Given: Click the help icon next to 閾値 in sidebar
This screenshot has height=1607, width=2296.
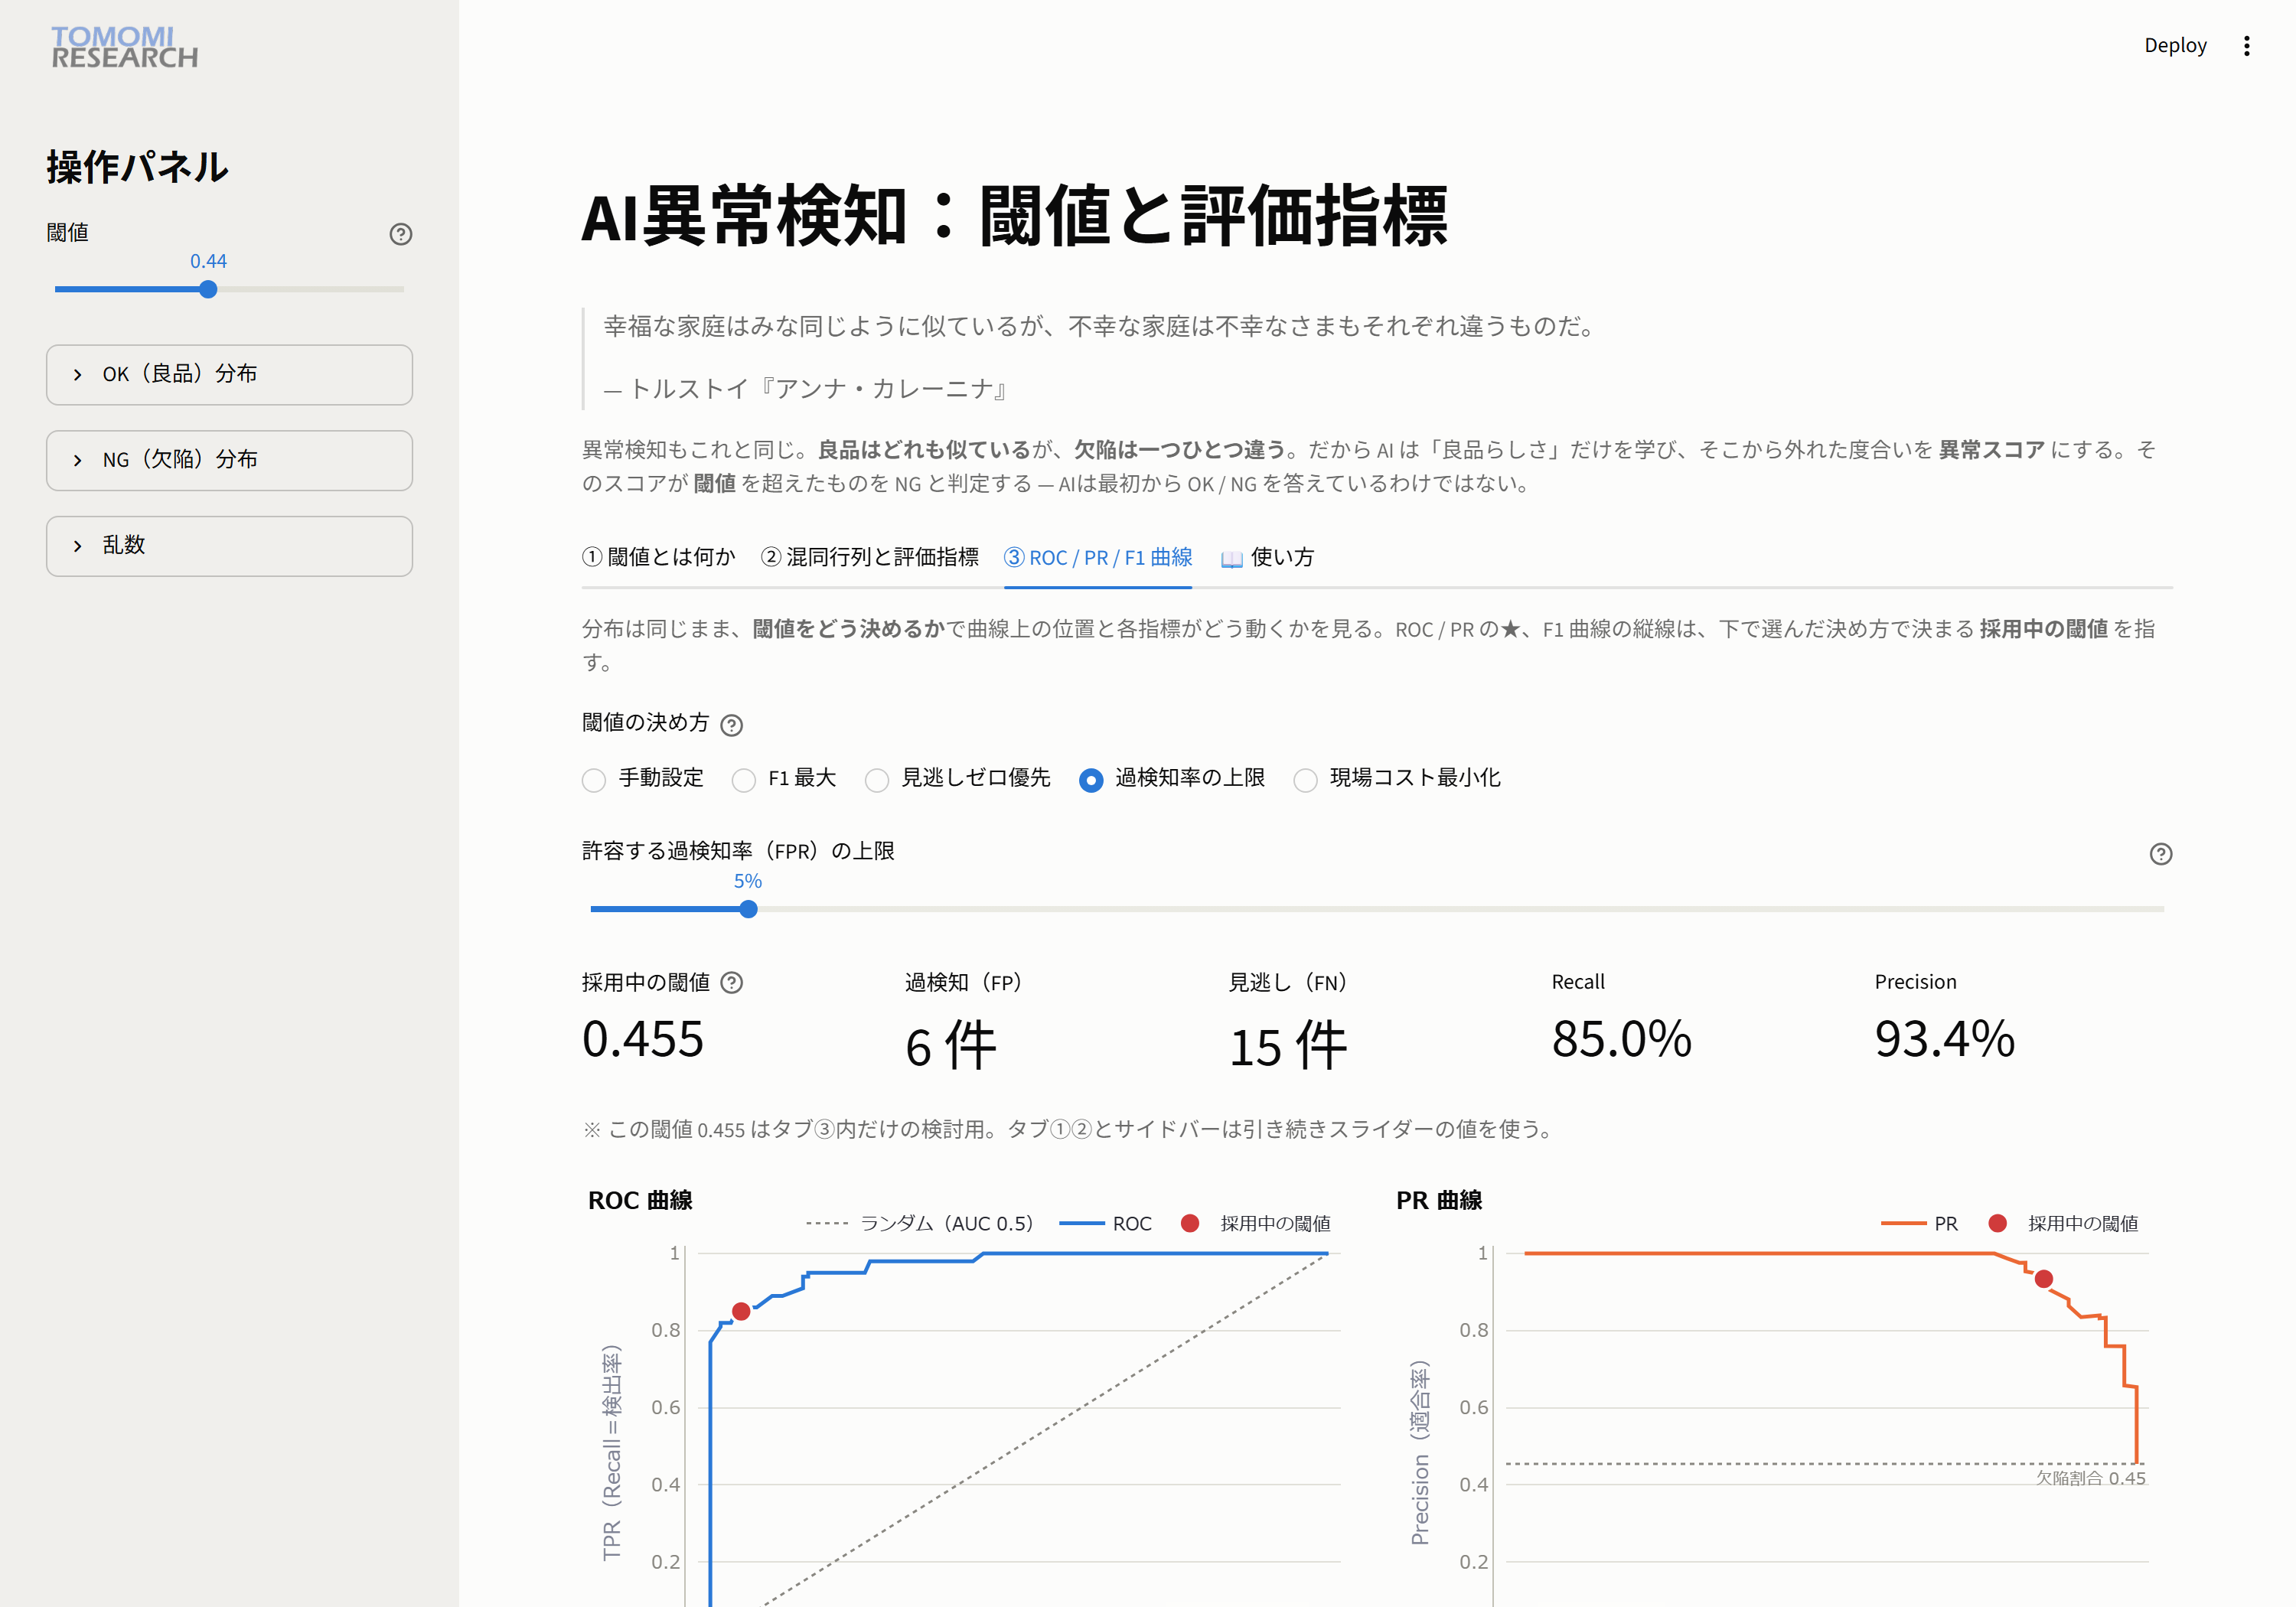Looking at the screenshot, I should coord(400,234).
